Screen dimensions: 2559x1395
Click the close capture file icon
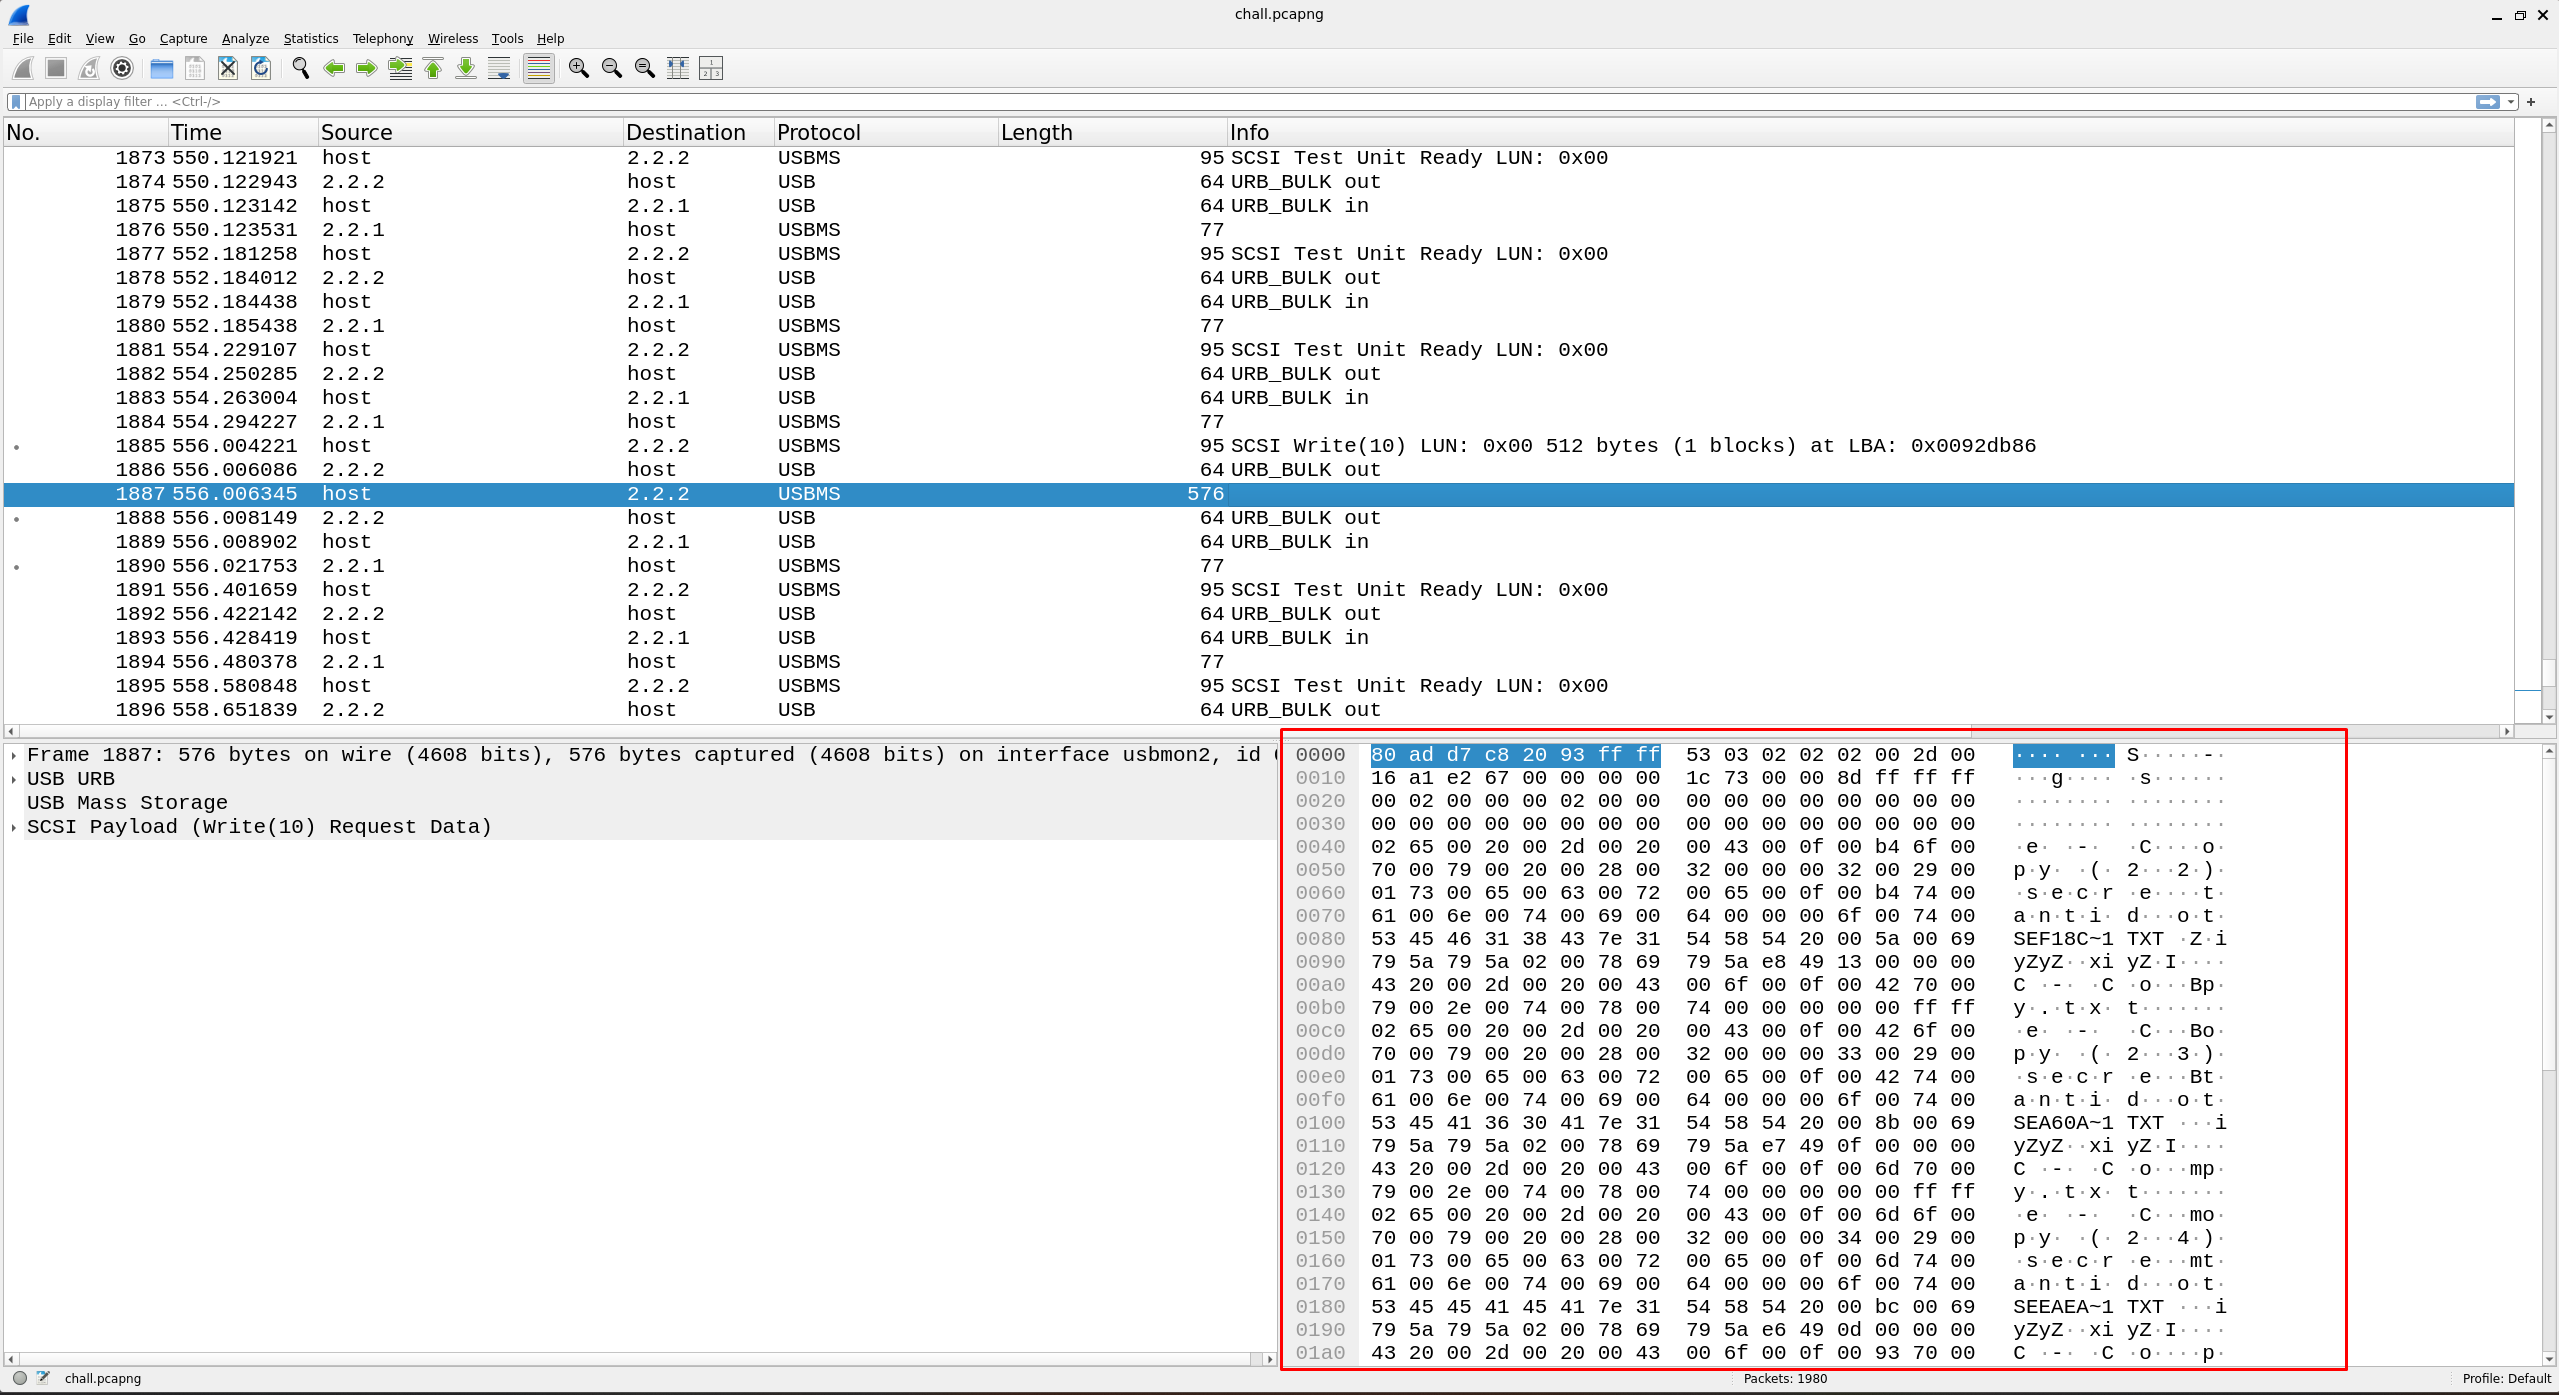[228, 68]
